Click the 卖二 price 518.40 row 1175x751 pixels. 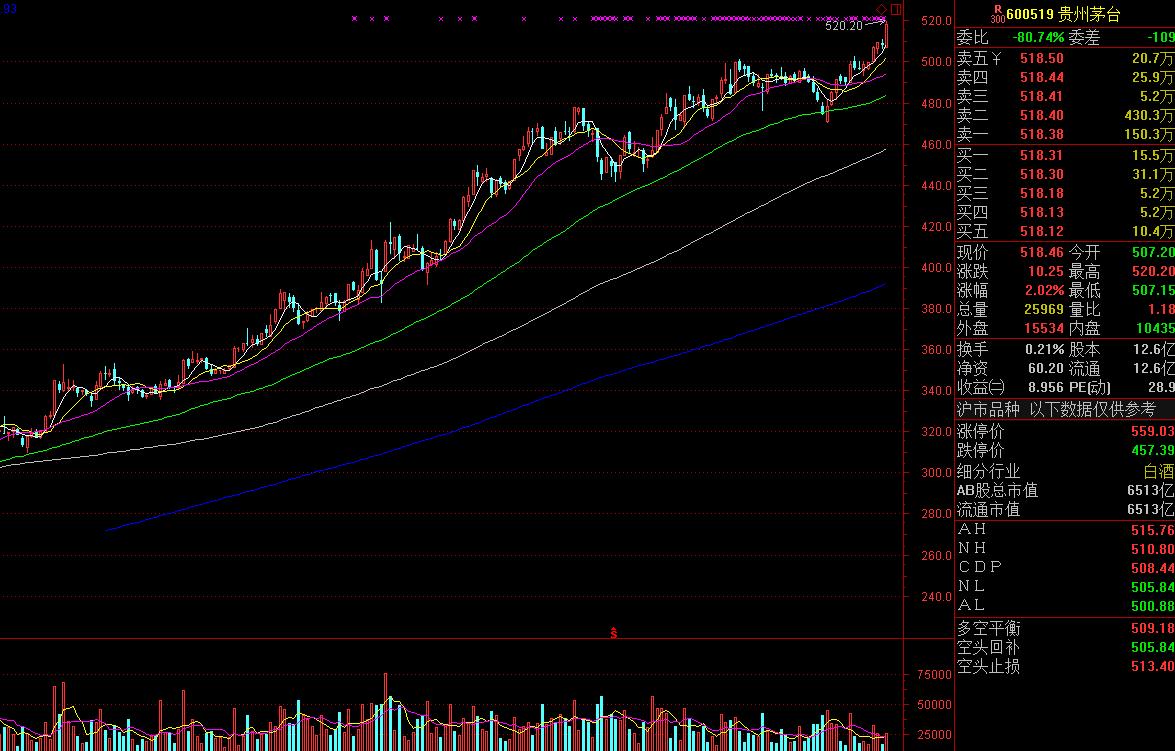click(x=1041, y=116)
